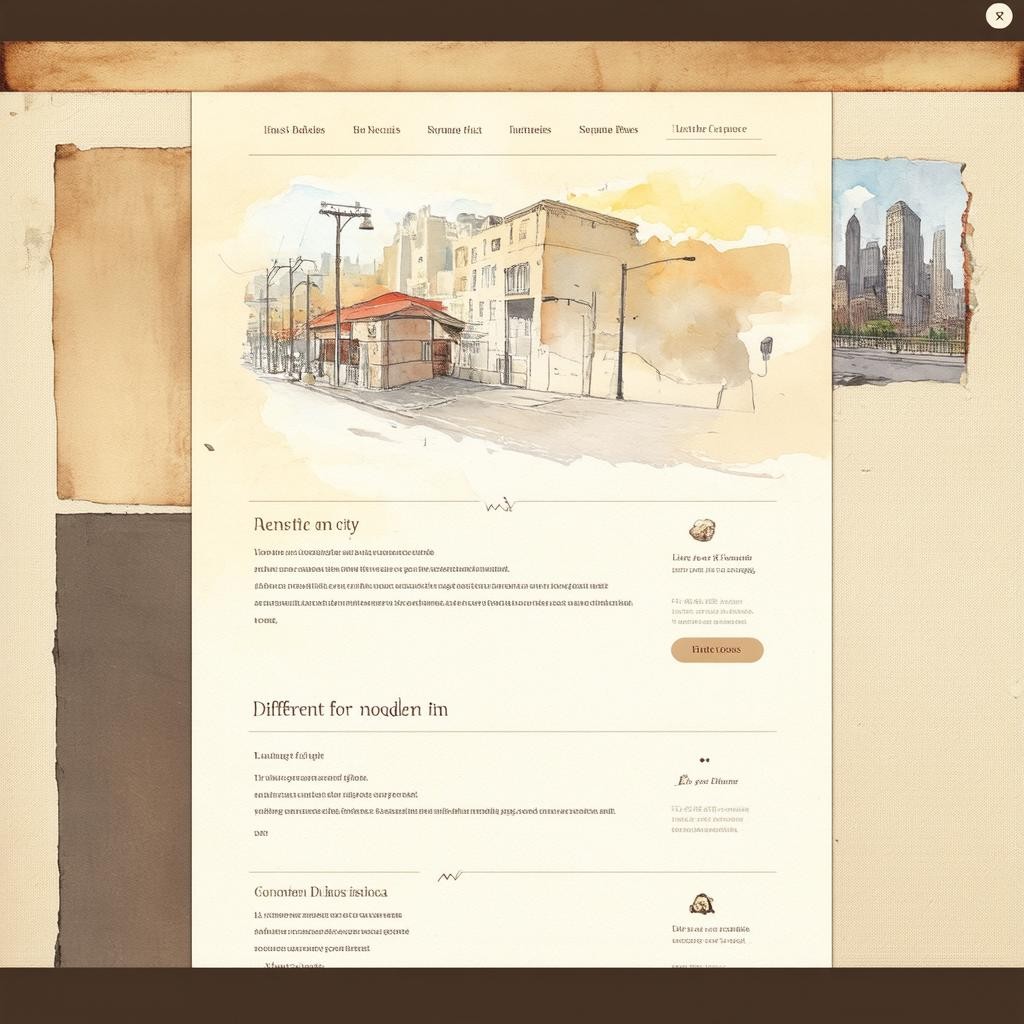This screenshot has width=1024, height=1024.
Task: Open the first navigation item on the left
Action: [x=294, y=130]
